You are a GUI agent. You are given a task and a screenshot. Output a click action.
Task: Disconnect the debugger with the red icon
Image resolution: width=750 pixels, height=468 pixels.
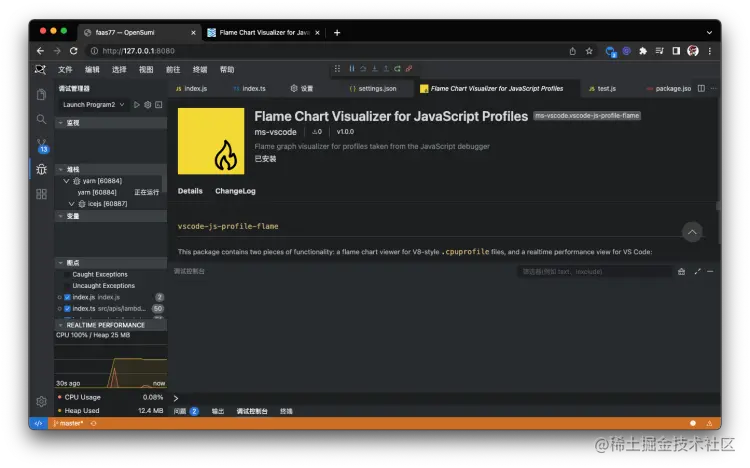pos(409,68)
